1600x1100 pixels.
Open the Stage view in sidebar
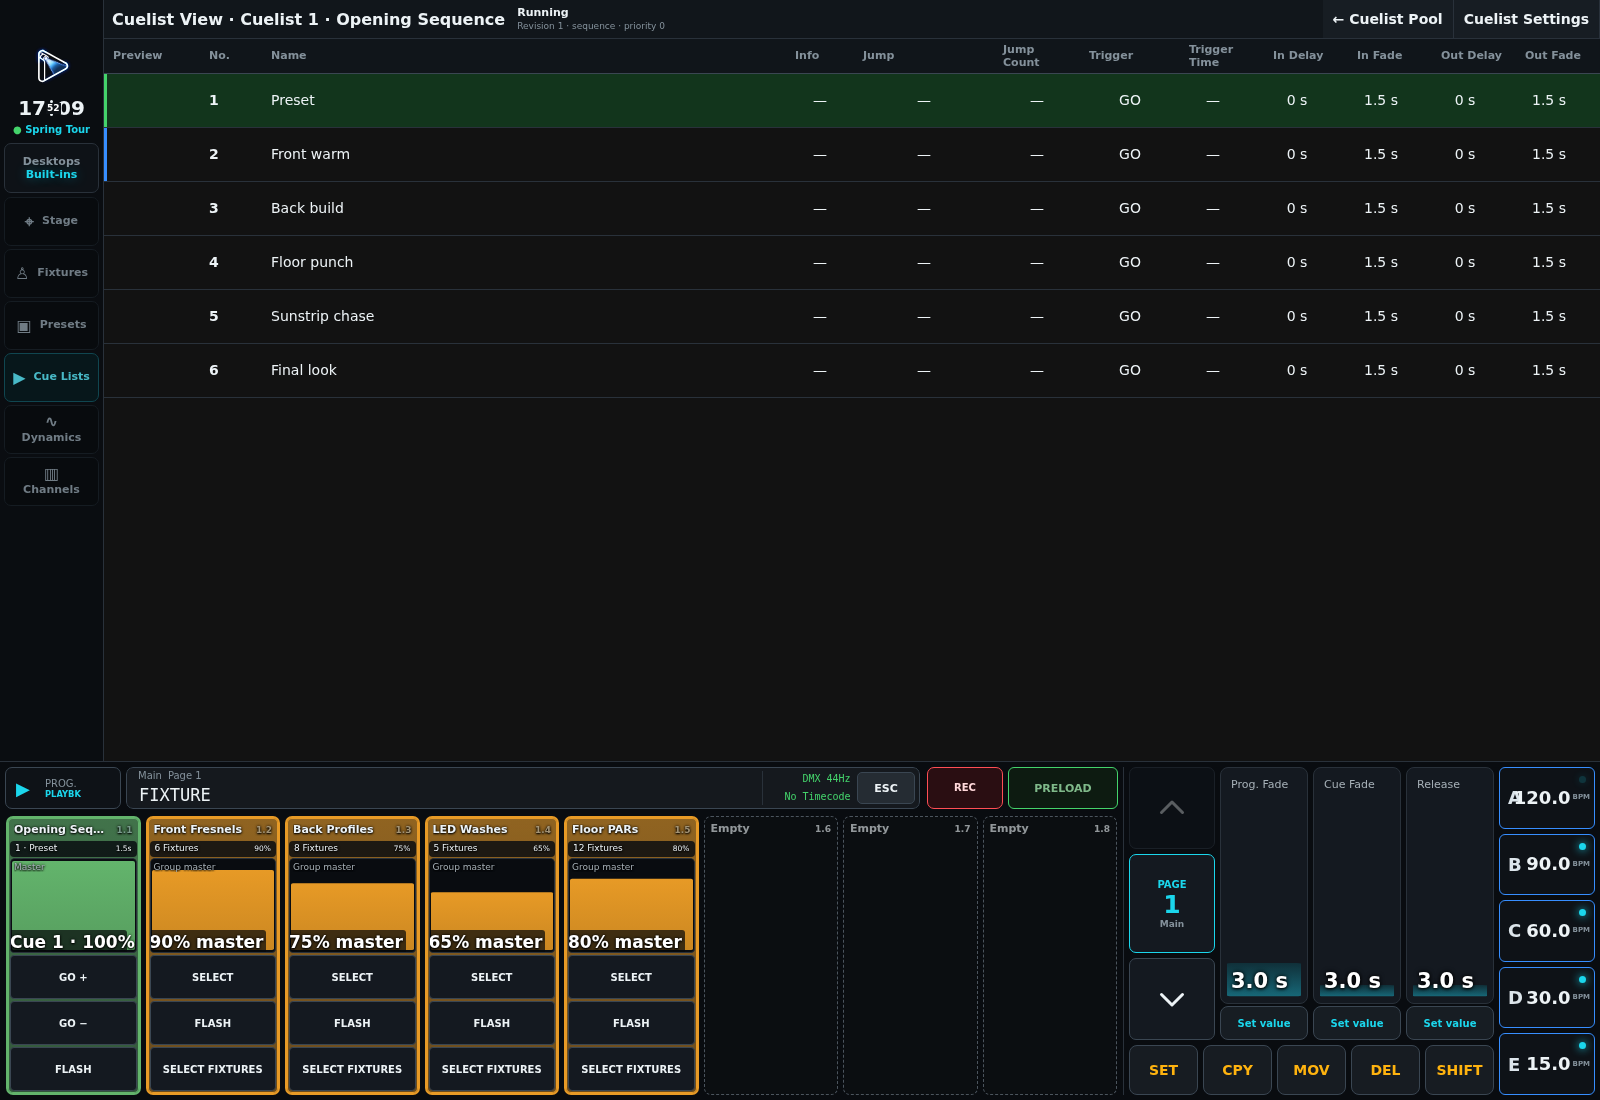coord(51,221)
